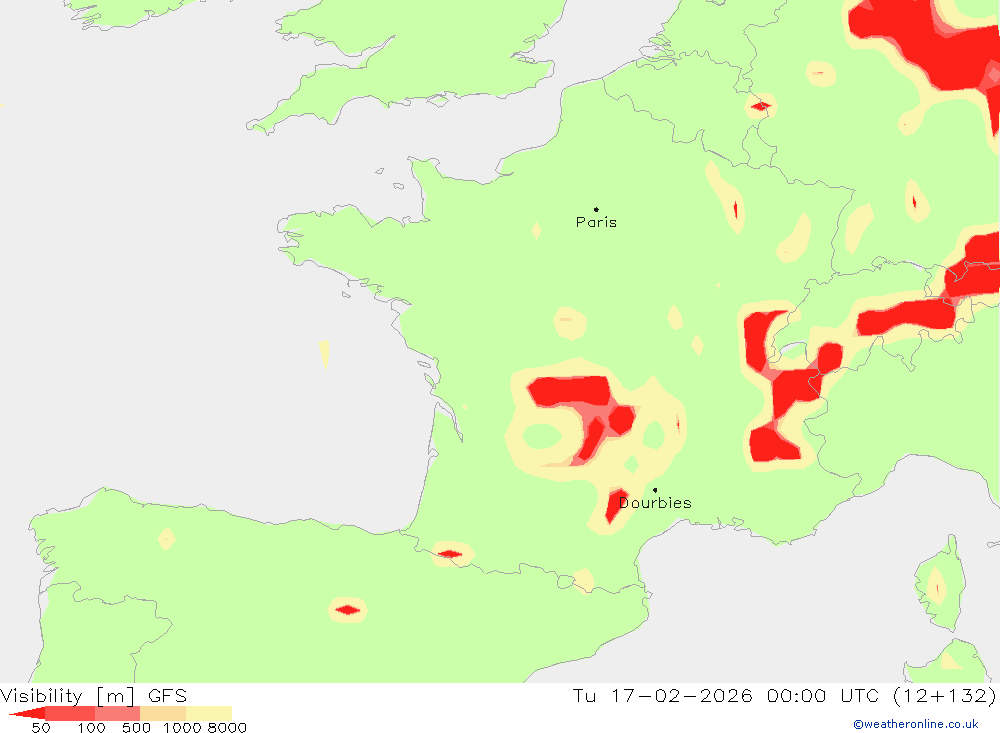Screen dimensions: 1000x733
Task: Open the weatheronline.co.uk copyright link
Action: click(x=916, y=724)
